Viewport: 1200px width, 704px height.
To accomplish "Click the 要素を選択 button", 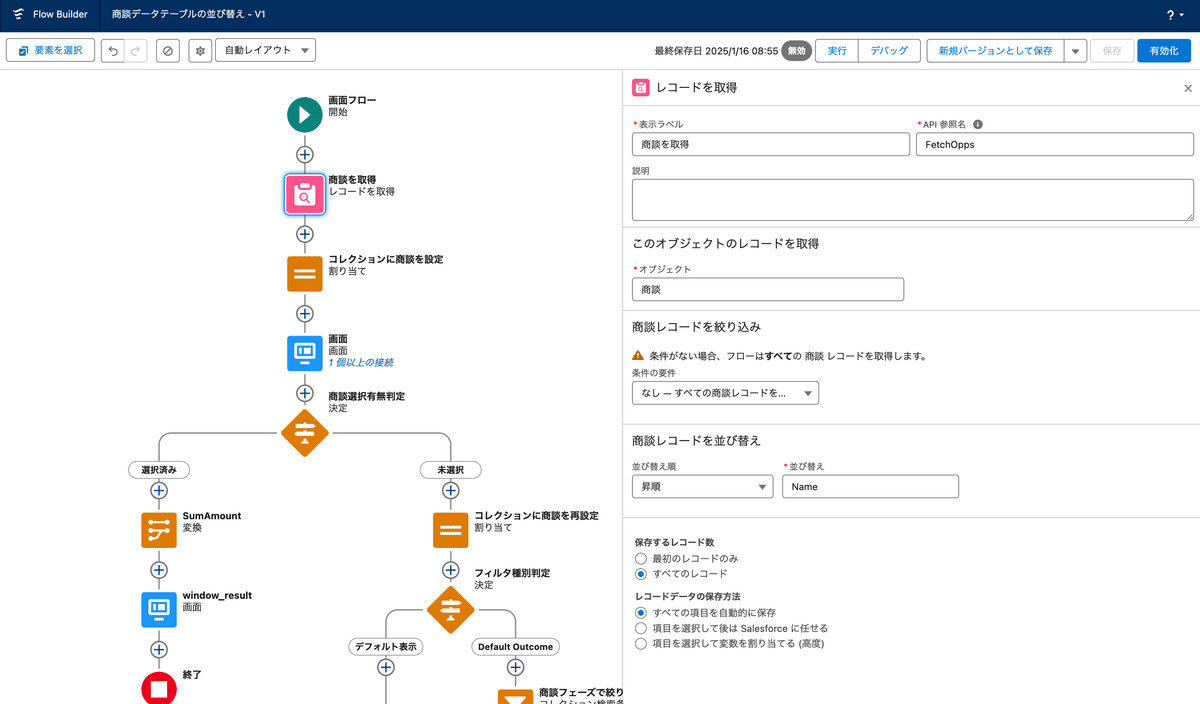I will pyautogui.click(x=50, y=50).
